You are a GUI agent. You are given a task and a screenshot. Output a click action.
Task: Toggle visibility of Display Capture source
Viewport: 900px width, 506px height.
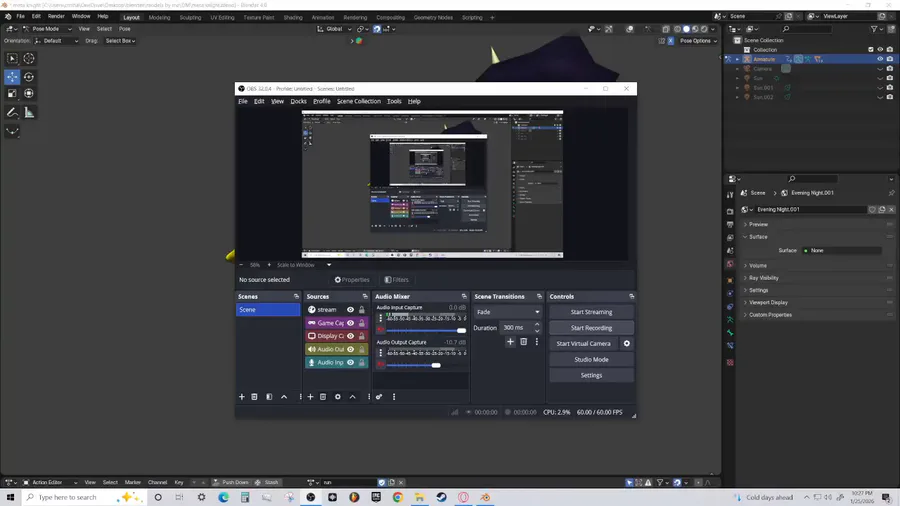point(350,336)
